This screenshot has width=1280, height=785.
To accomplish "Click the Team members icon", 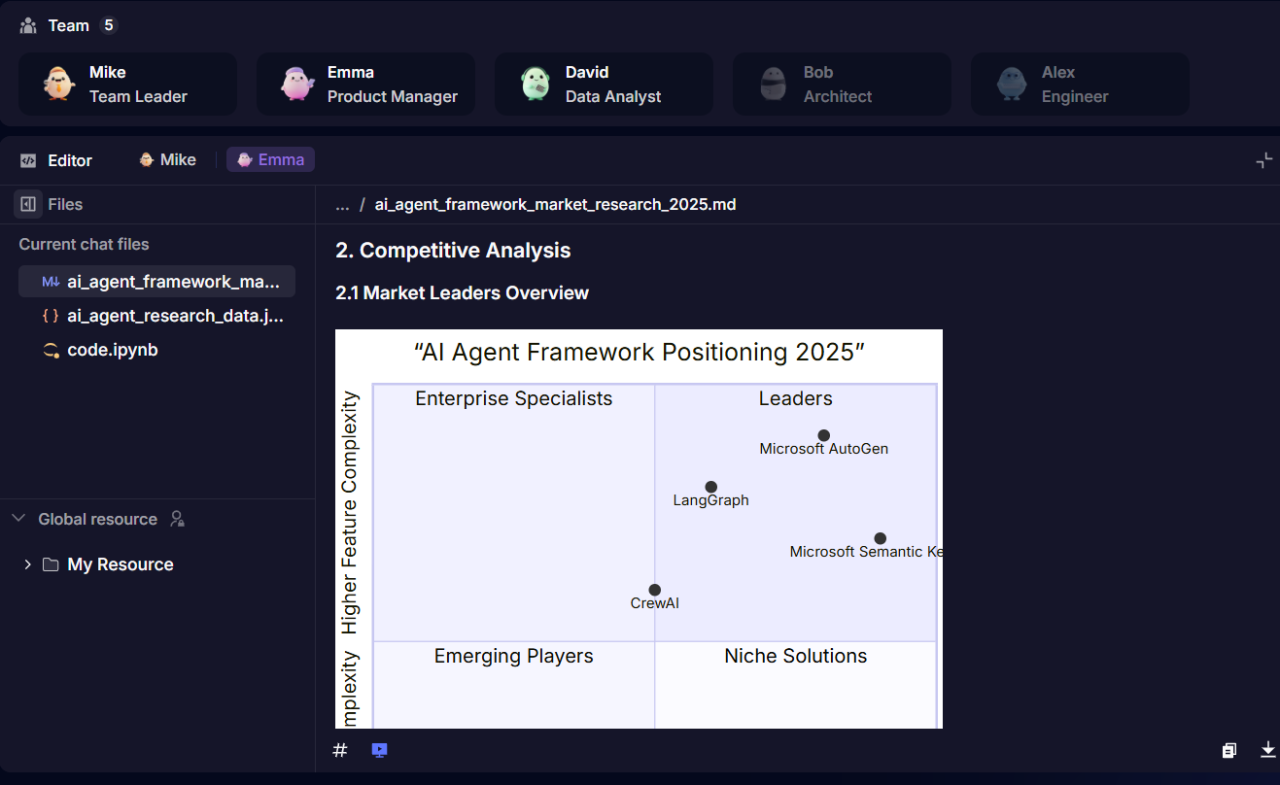I will pos(28,26).
